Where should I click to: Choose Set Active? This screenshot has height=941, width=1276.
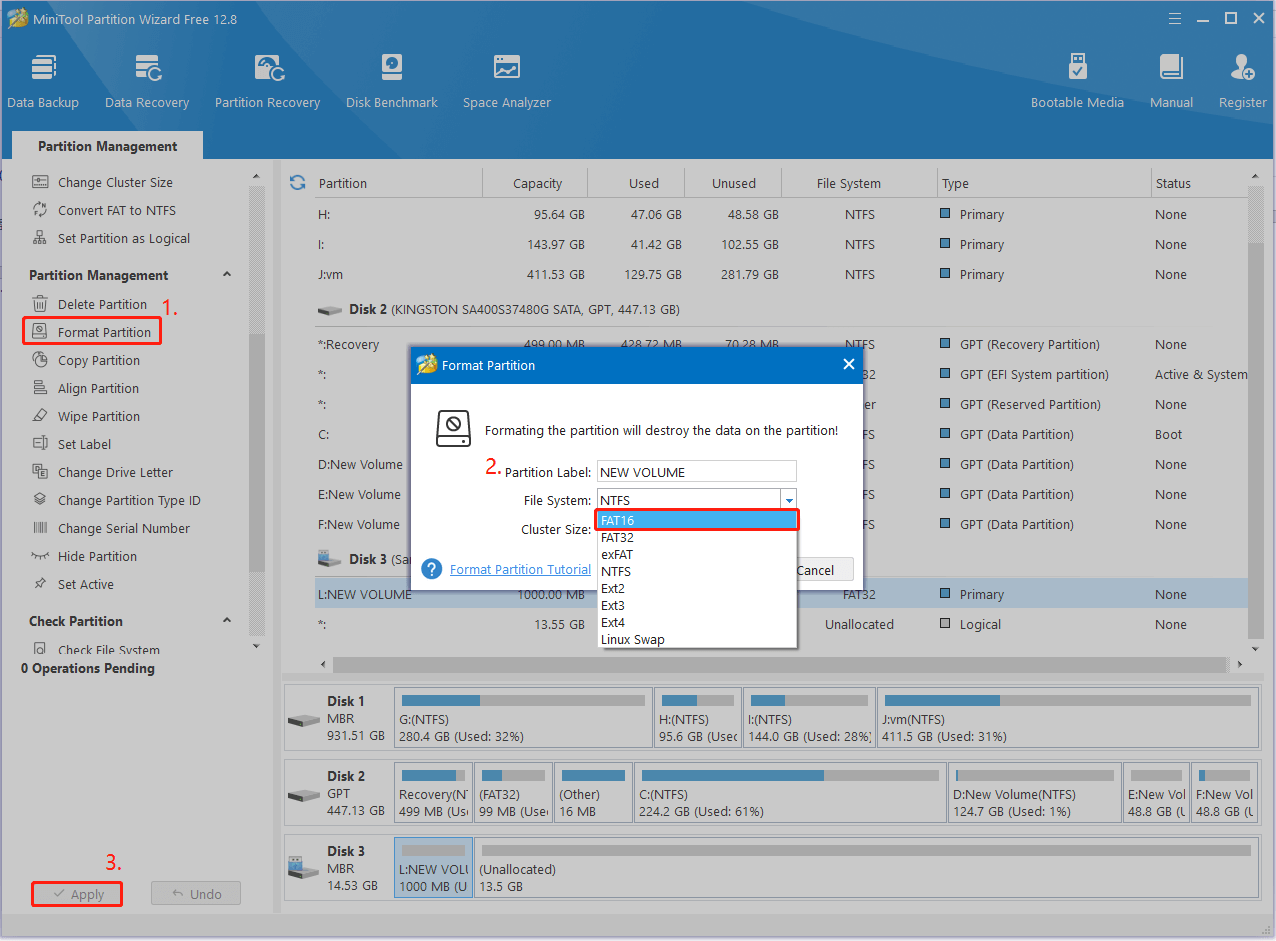pos(85,584)
